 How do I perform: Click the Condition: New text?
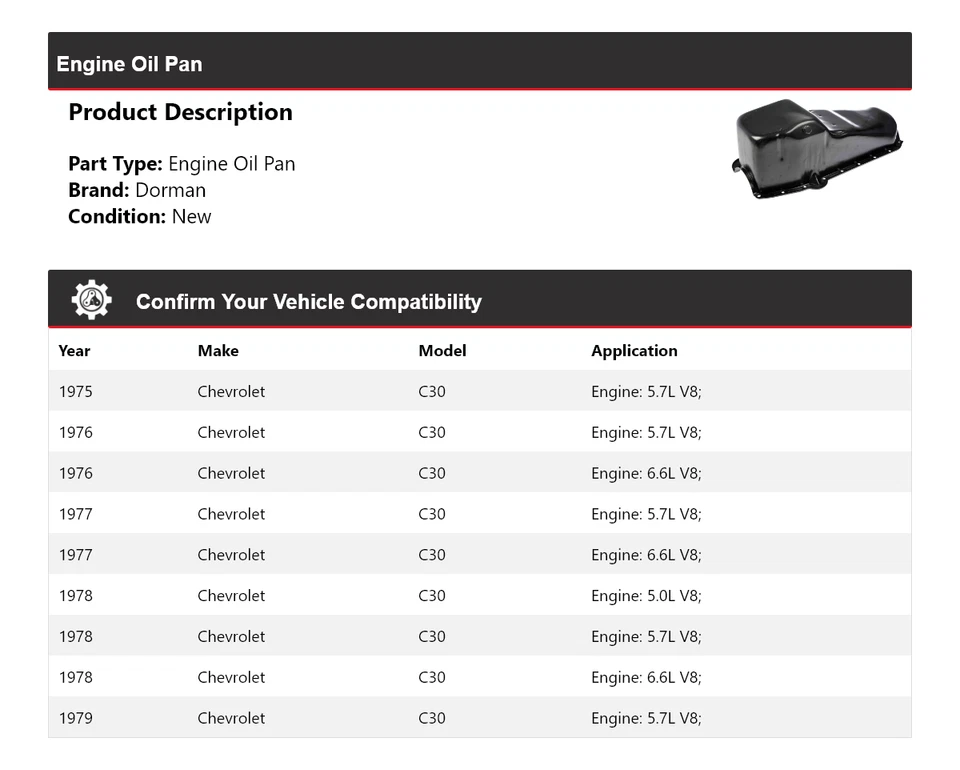(x=140, y=217)
